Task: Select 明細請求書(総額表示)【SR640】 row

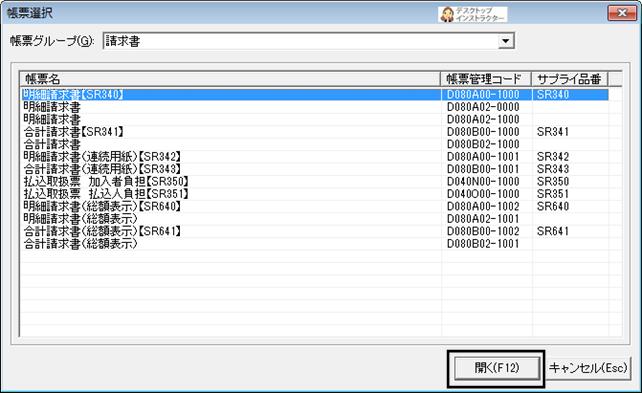Action: [314, 206]
